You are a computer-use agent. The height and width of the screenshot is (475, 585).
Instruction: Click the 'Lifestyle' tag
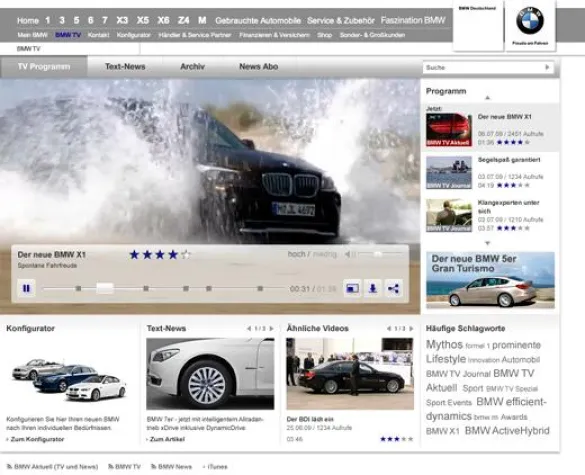446,359
